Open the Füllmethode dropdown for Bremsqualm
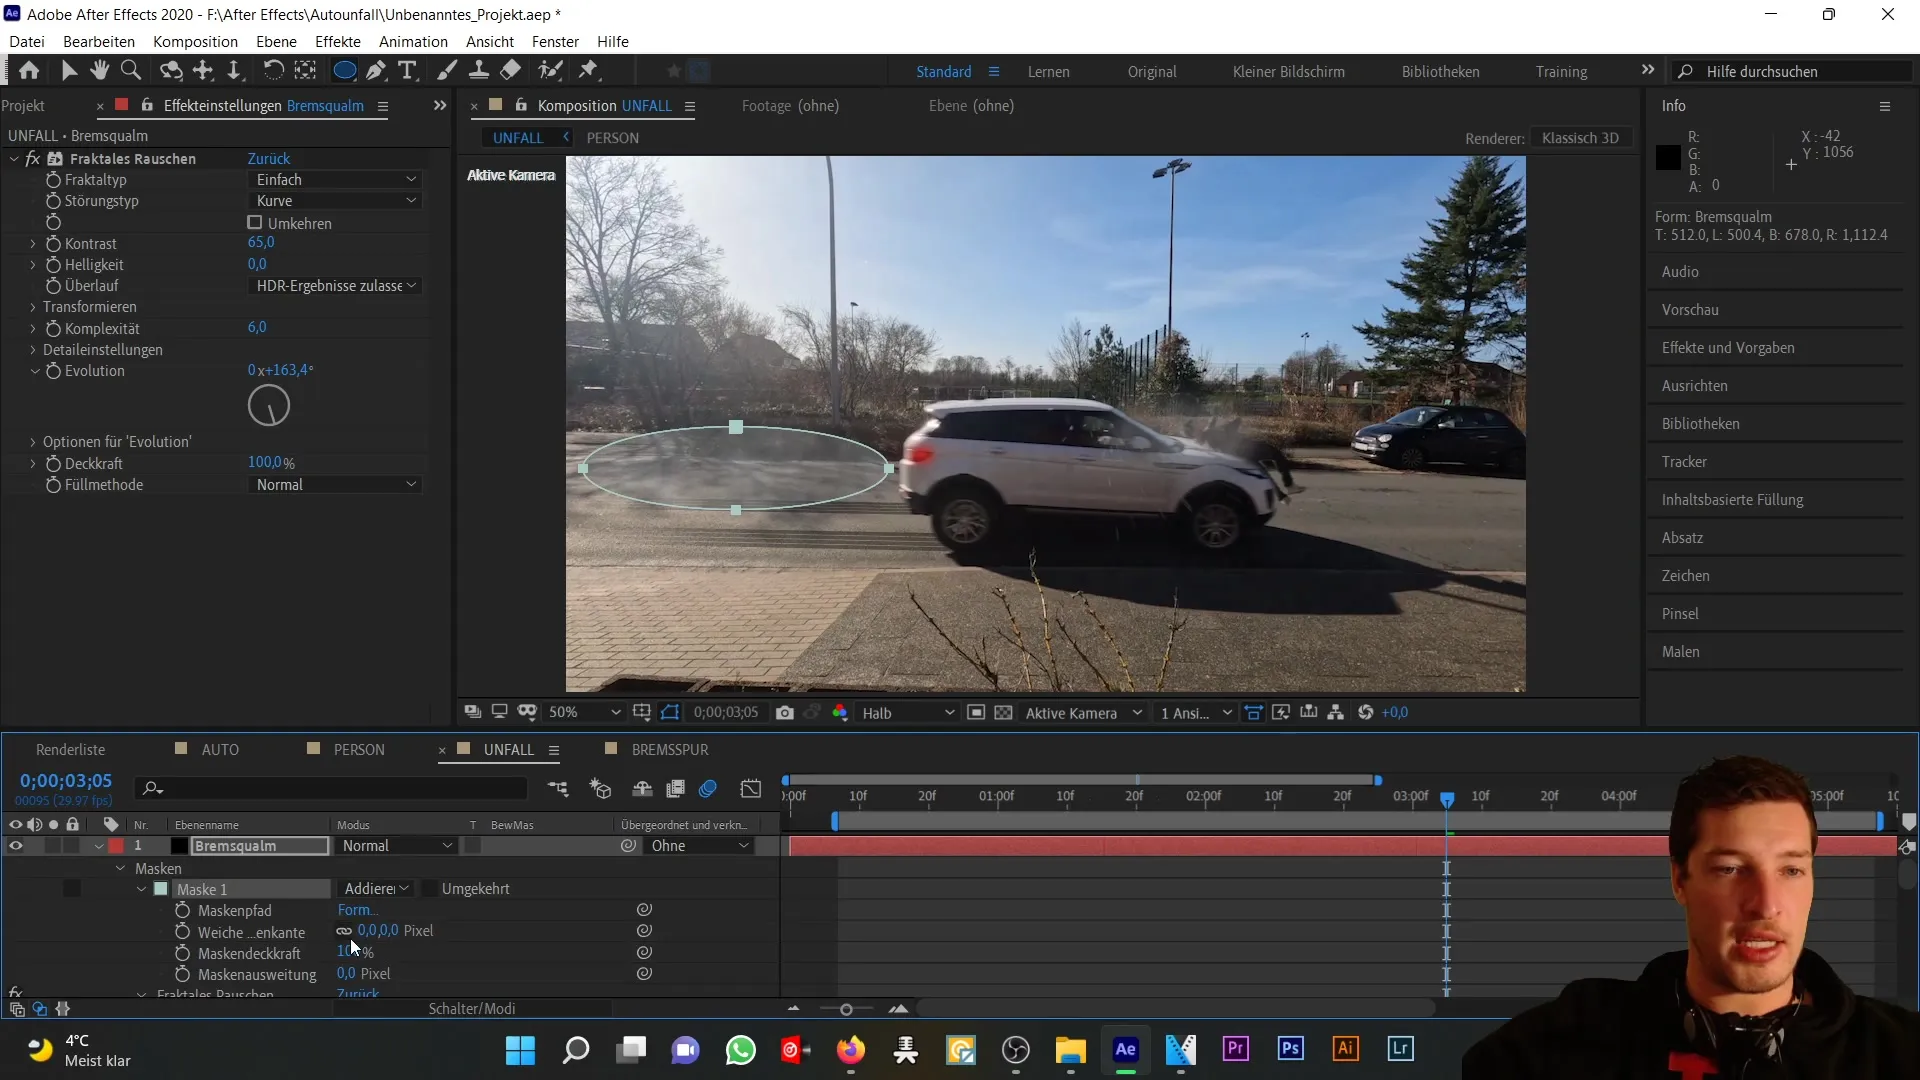Viewport: 1920px width, 1080px height. tap(332, 484)
